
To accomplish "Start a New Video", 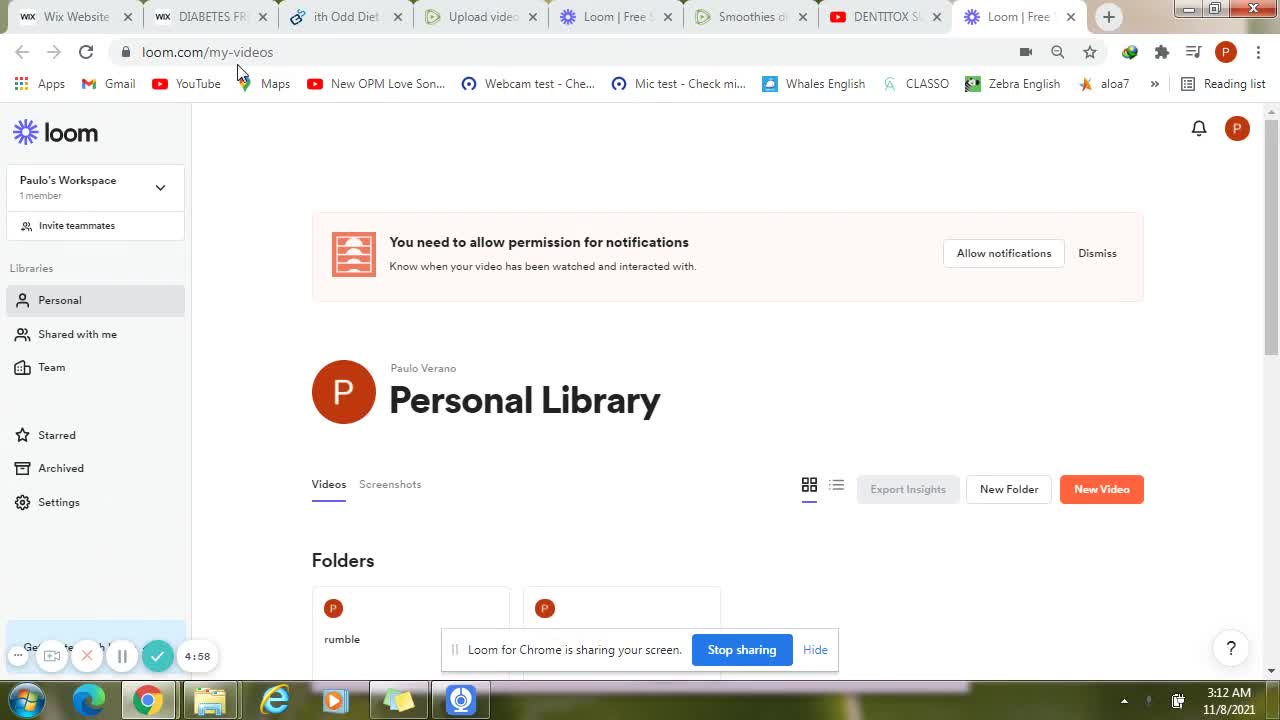I will 1101,489.
